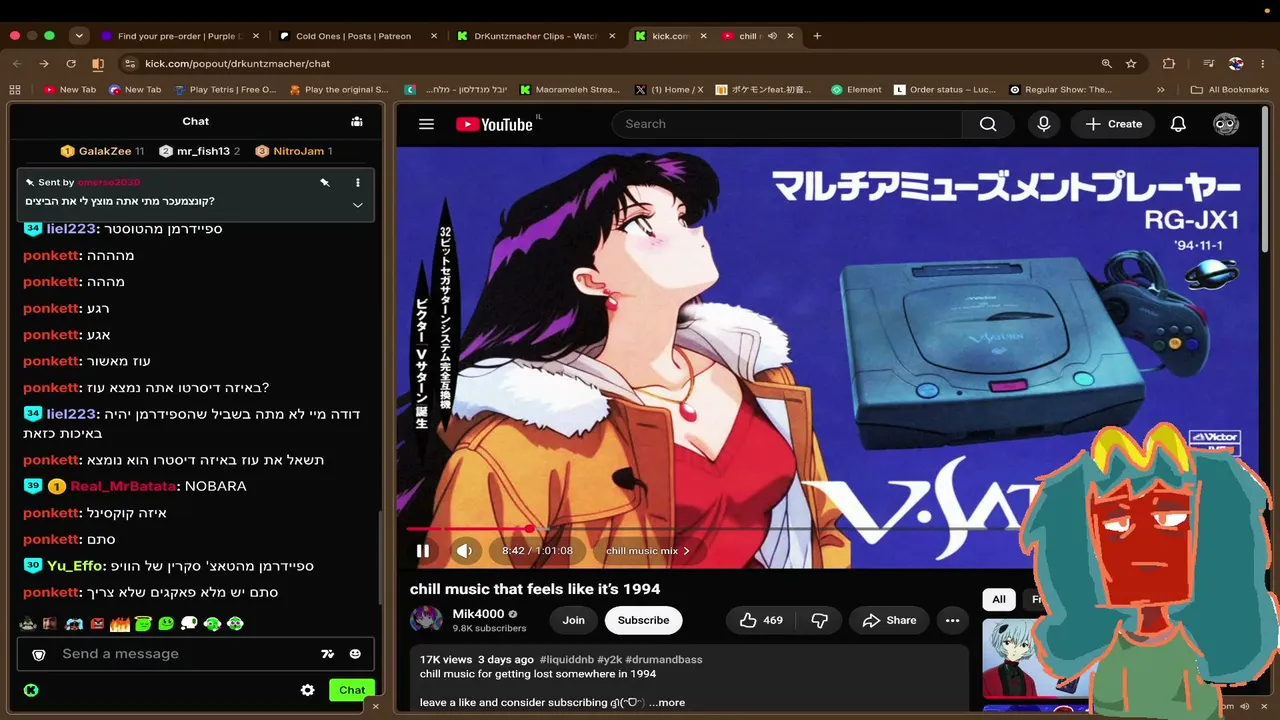Open more video actions menu
Viewport: 1280px width, 720px height.
952,620
